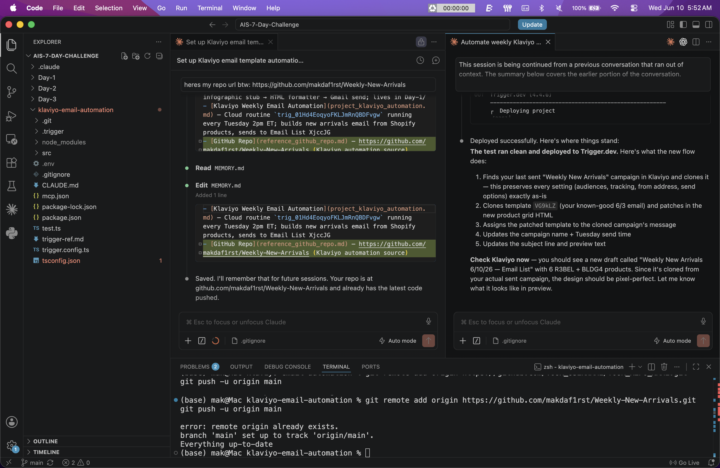Open Run and Debug view
Image resolution: width=720 pixels, height=468 pixels.
click(11, 116)
